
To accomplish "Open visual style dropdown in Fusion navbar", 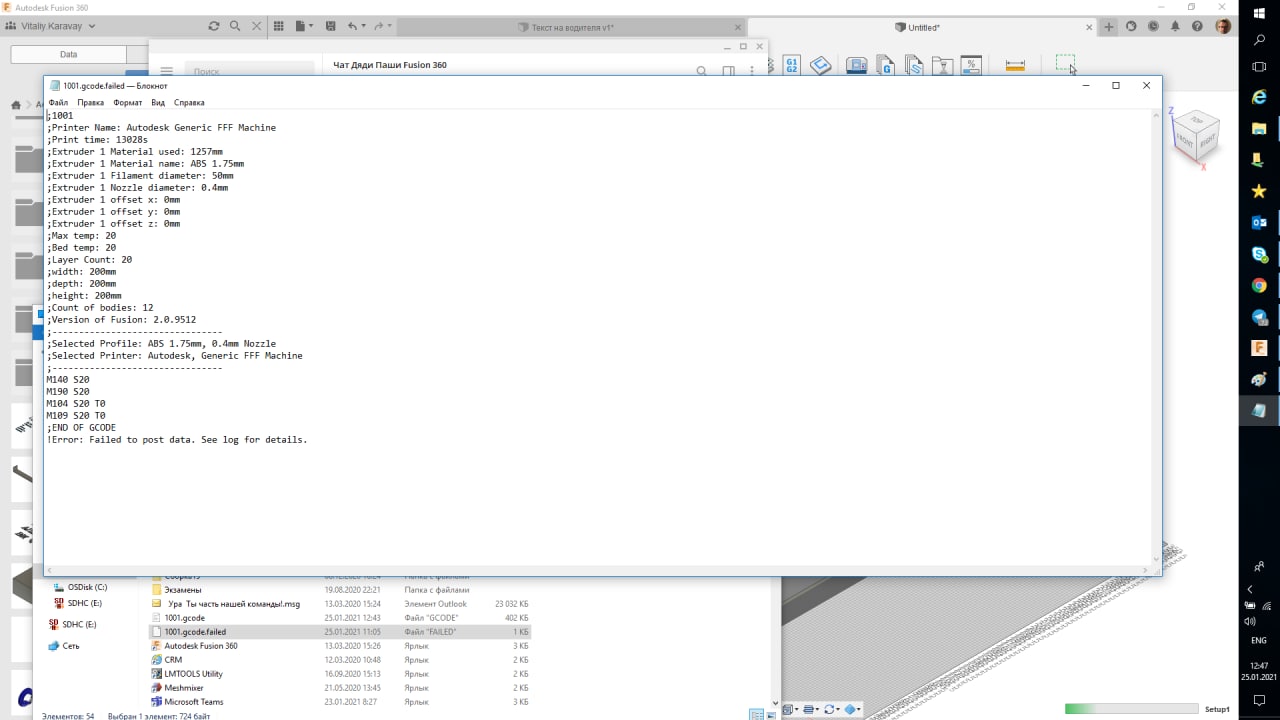I will pos(853,710).
